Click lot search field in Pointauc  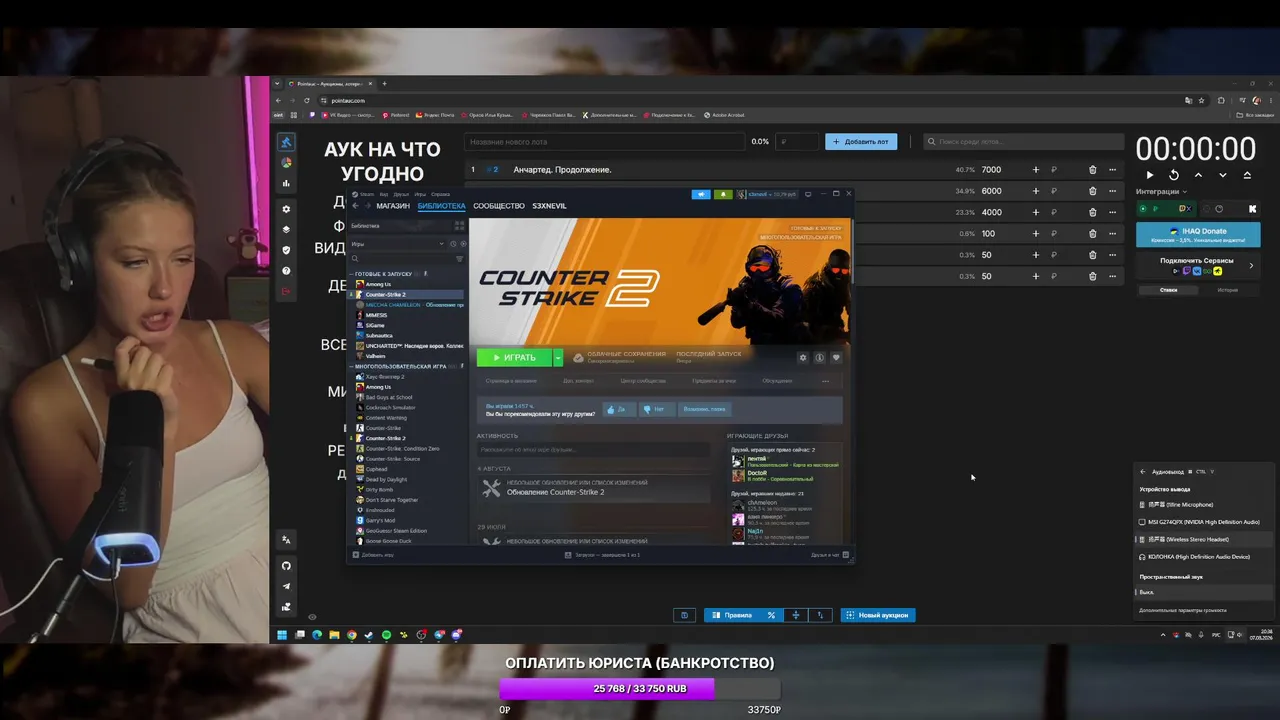pyautogui.click(x=1023, y=142)
